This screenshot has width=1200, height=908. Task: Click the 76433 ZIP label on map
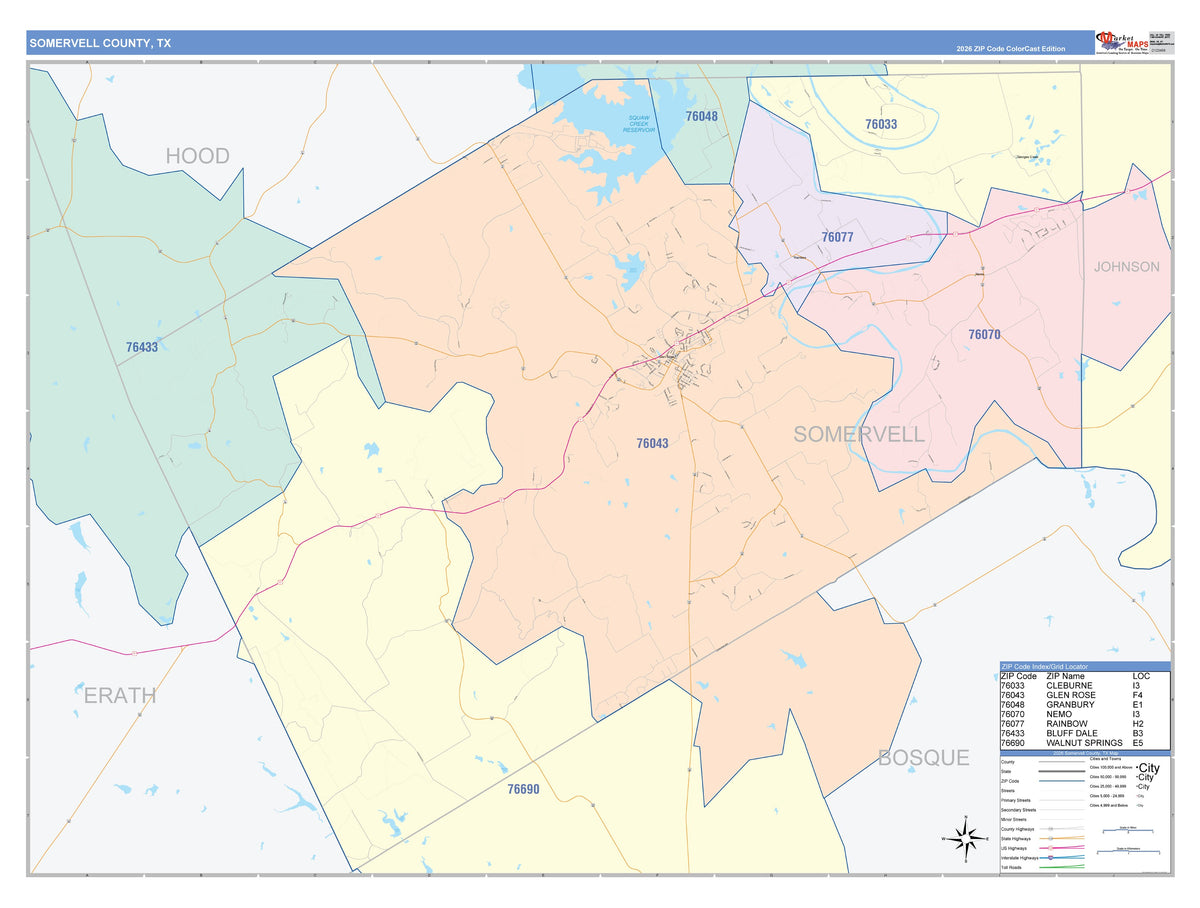click(142, 347)
